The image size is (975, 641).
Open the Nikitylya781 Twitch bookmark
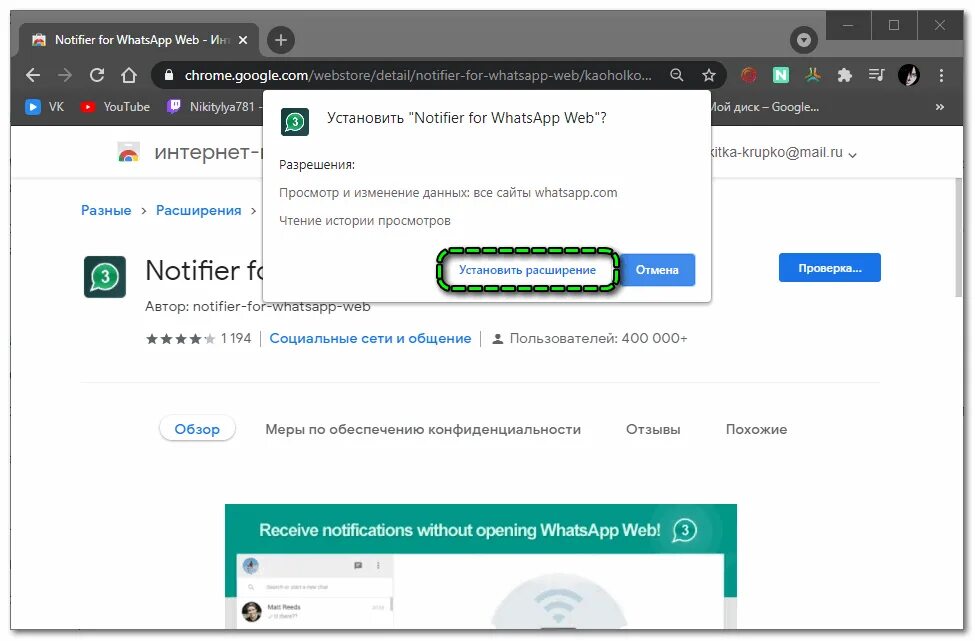coord(215,107)
